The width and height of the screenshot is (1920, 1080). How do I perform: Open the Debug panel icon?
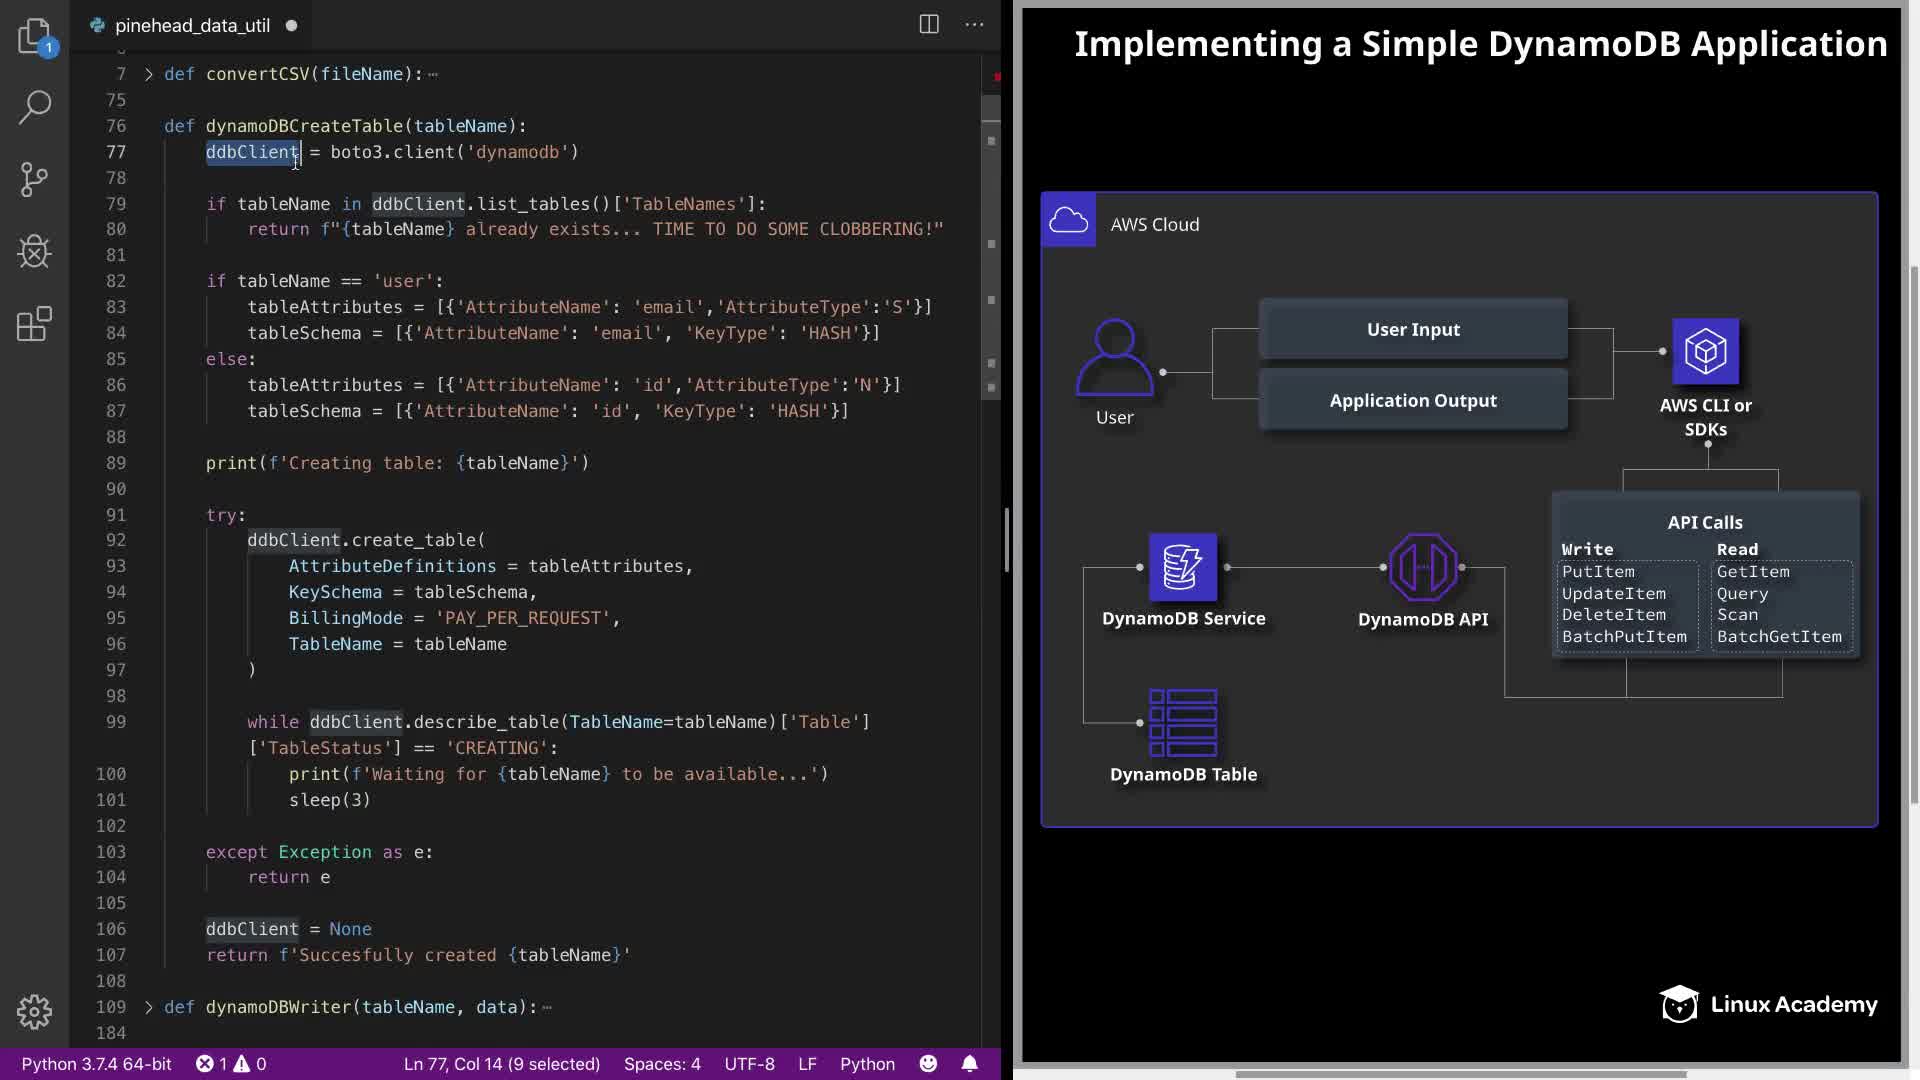[x=34, y=252]
